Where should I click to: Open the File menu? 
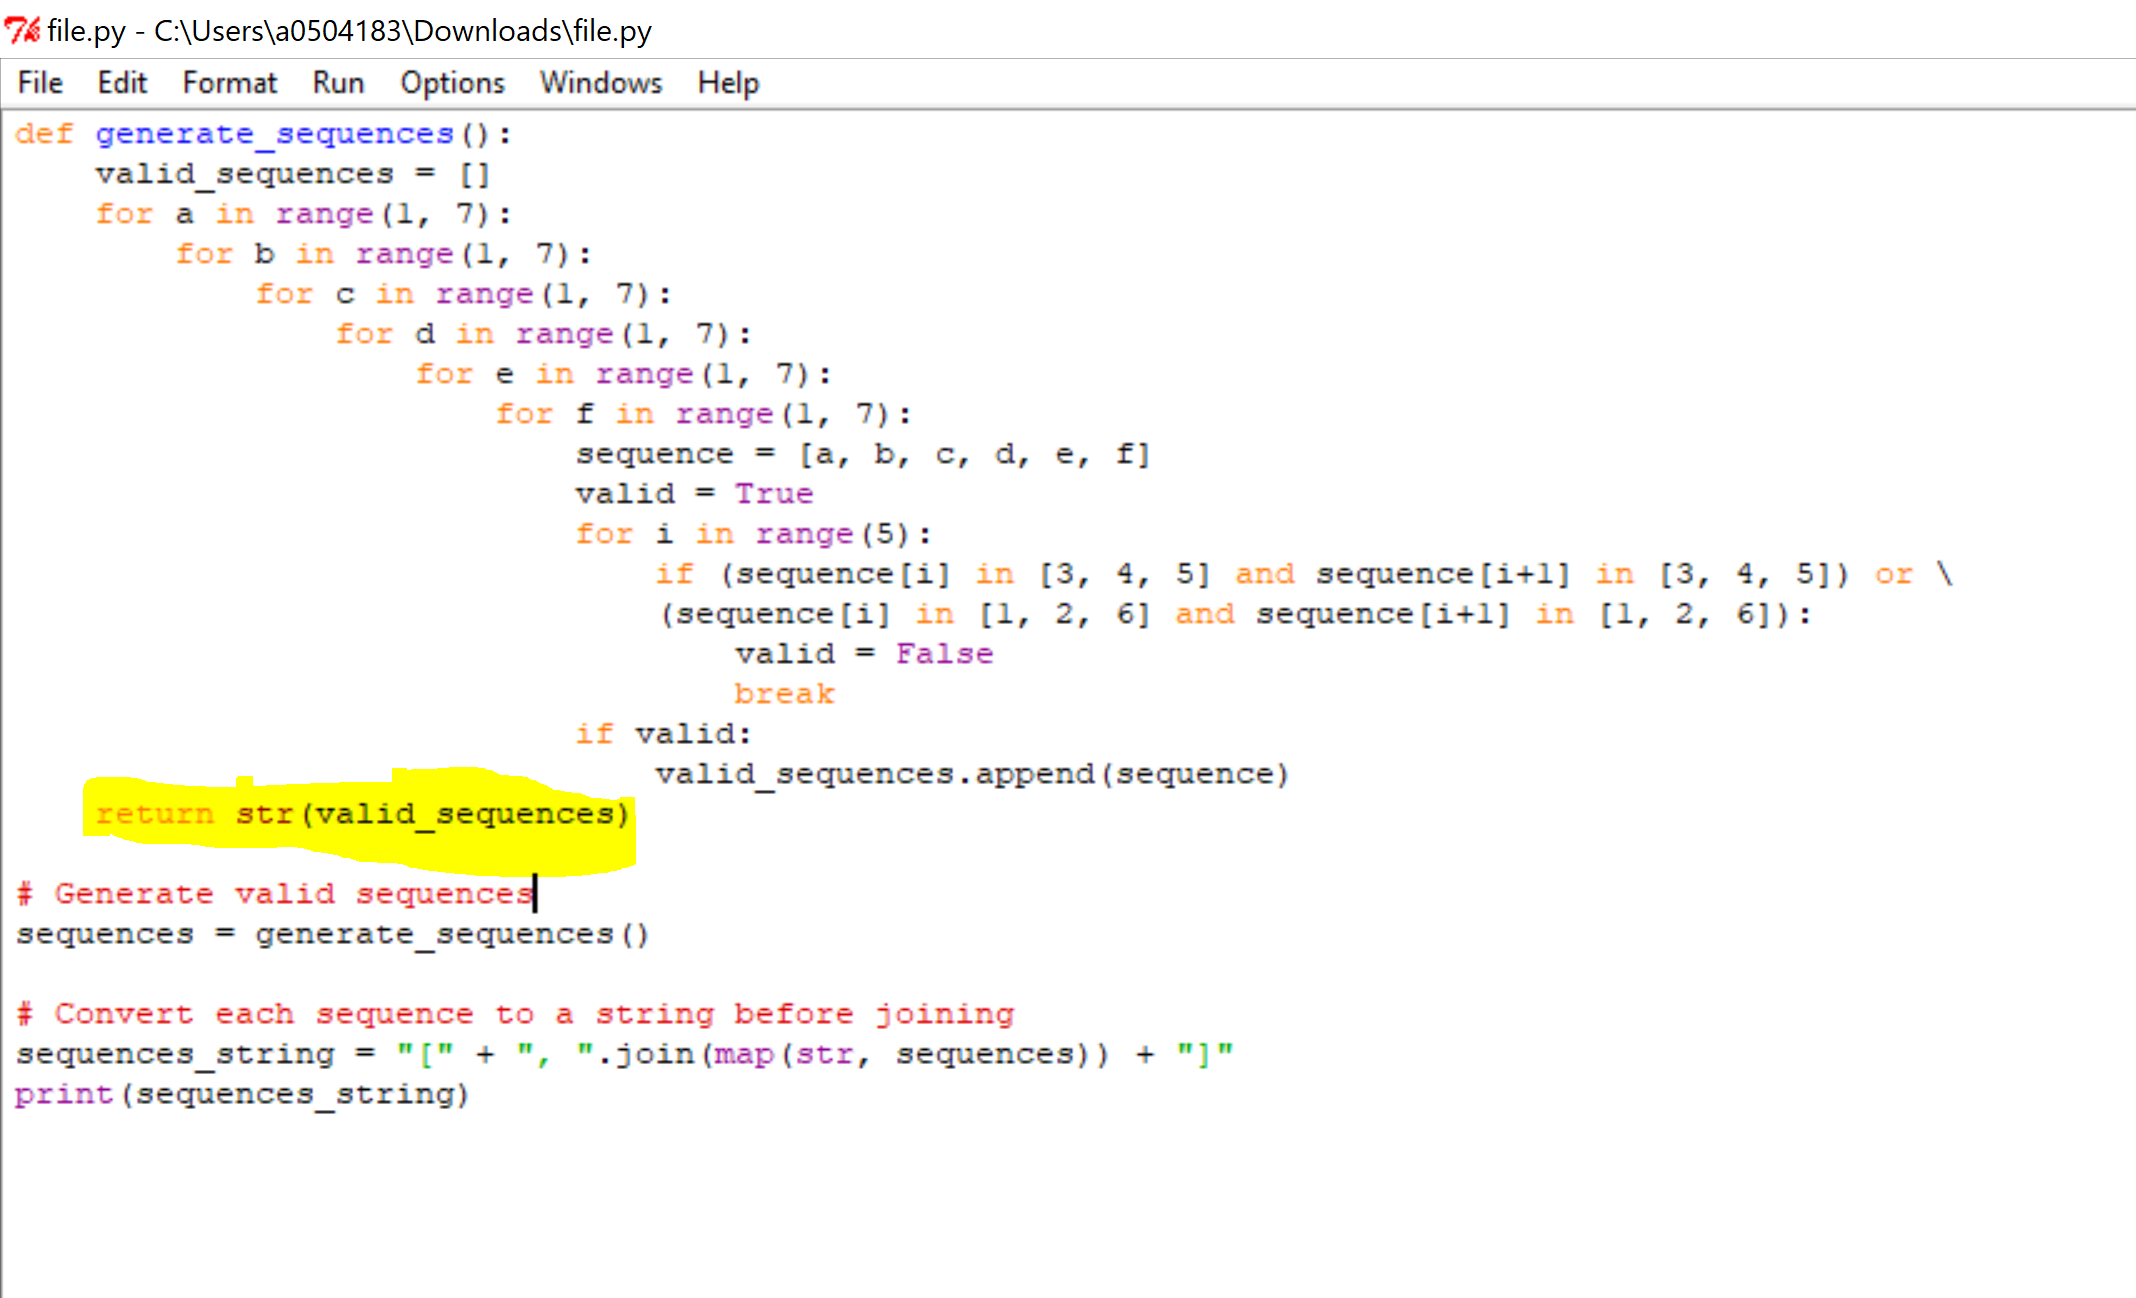[39, 82]
